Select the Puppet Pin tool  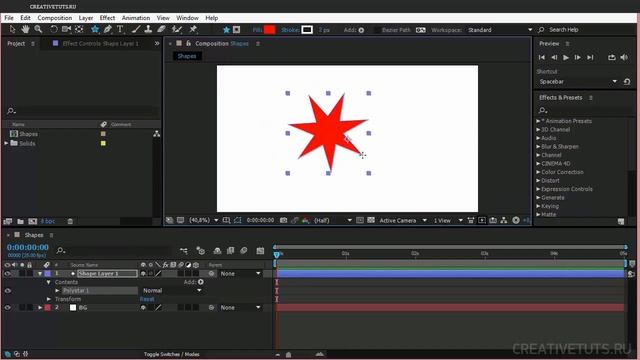[x=193, y=29]
